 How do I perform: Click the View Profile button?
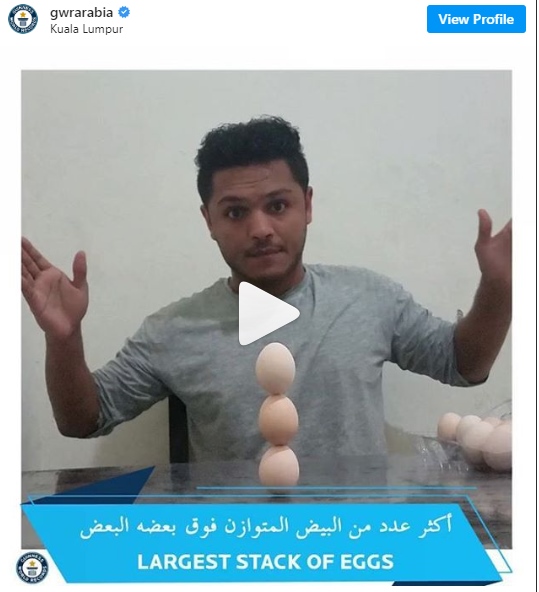pyautogui.click(x=476, y=19)
